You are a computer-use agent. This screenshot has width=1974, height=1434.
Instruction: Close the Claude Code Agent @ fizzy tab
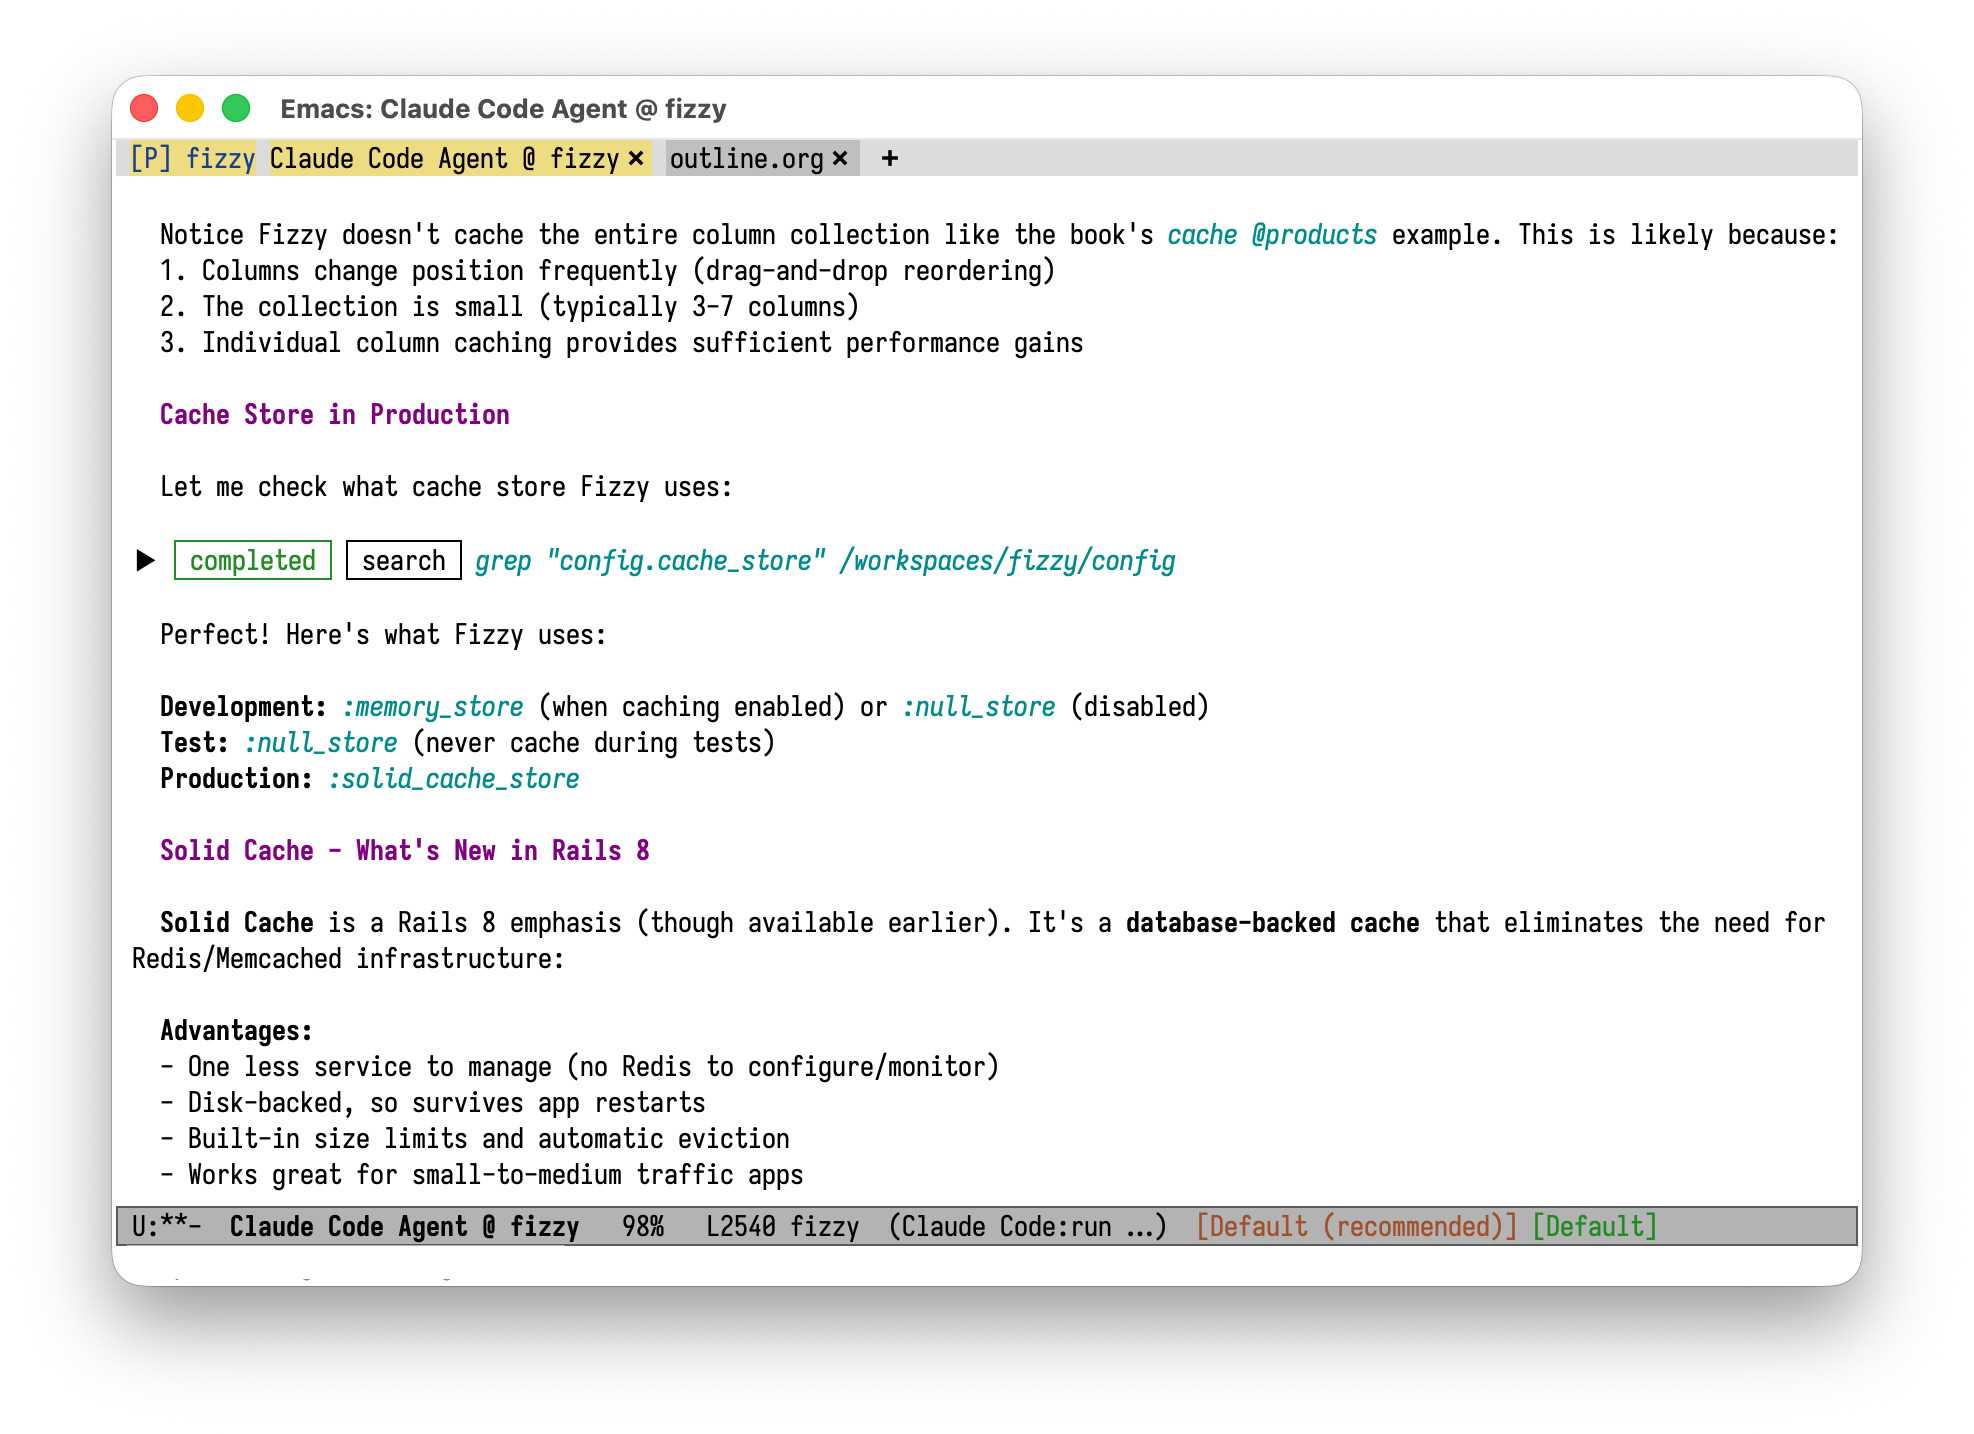pyautogui.click(x=636, y=158)
